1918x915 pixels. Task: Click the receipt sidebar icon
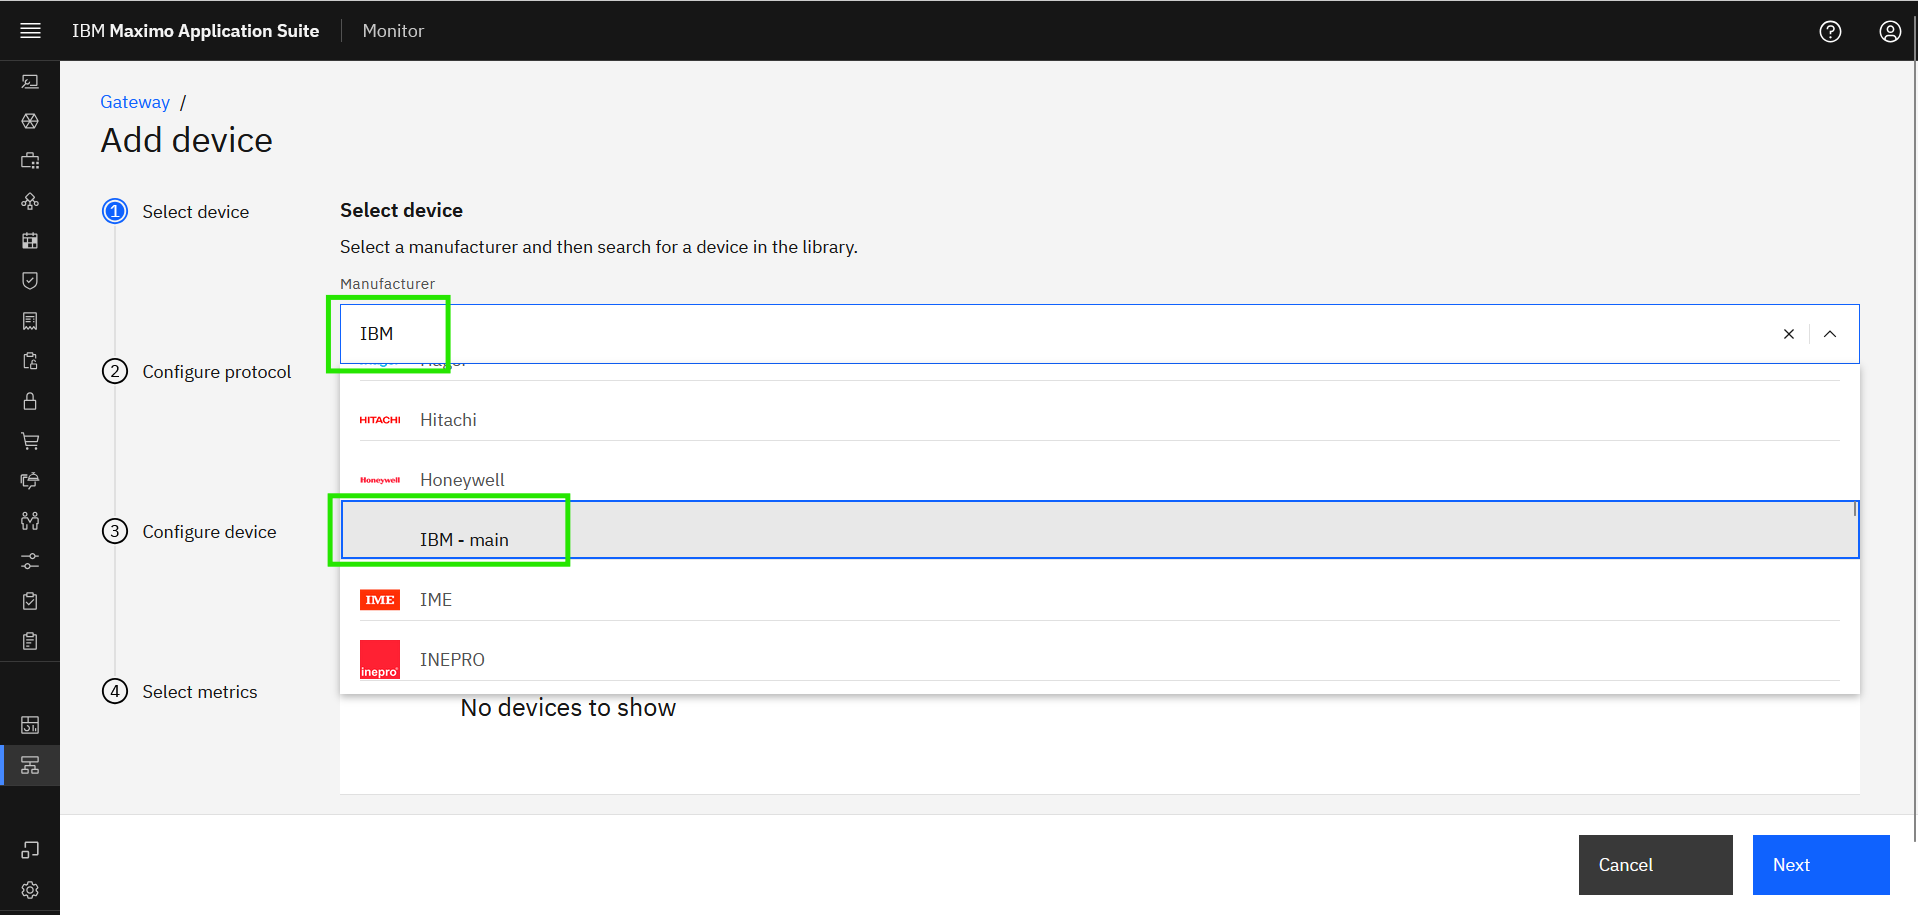[x=30, y=321]
